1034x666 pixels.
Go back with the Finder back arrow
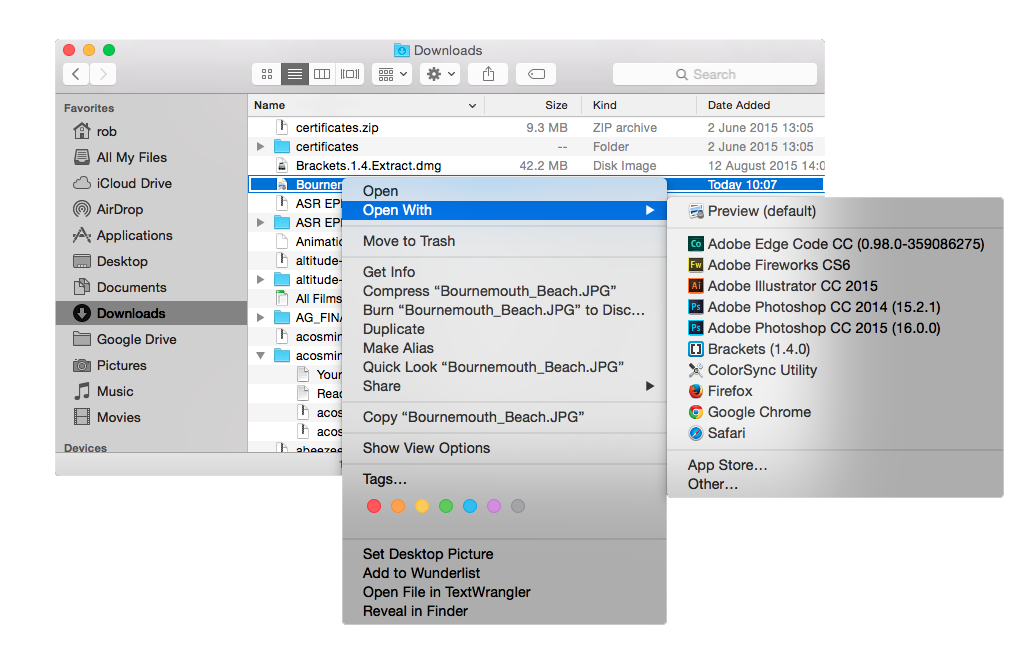(x=76, y=74)
